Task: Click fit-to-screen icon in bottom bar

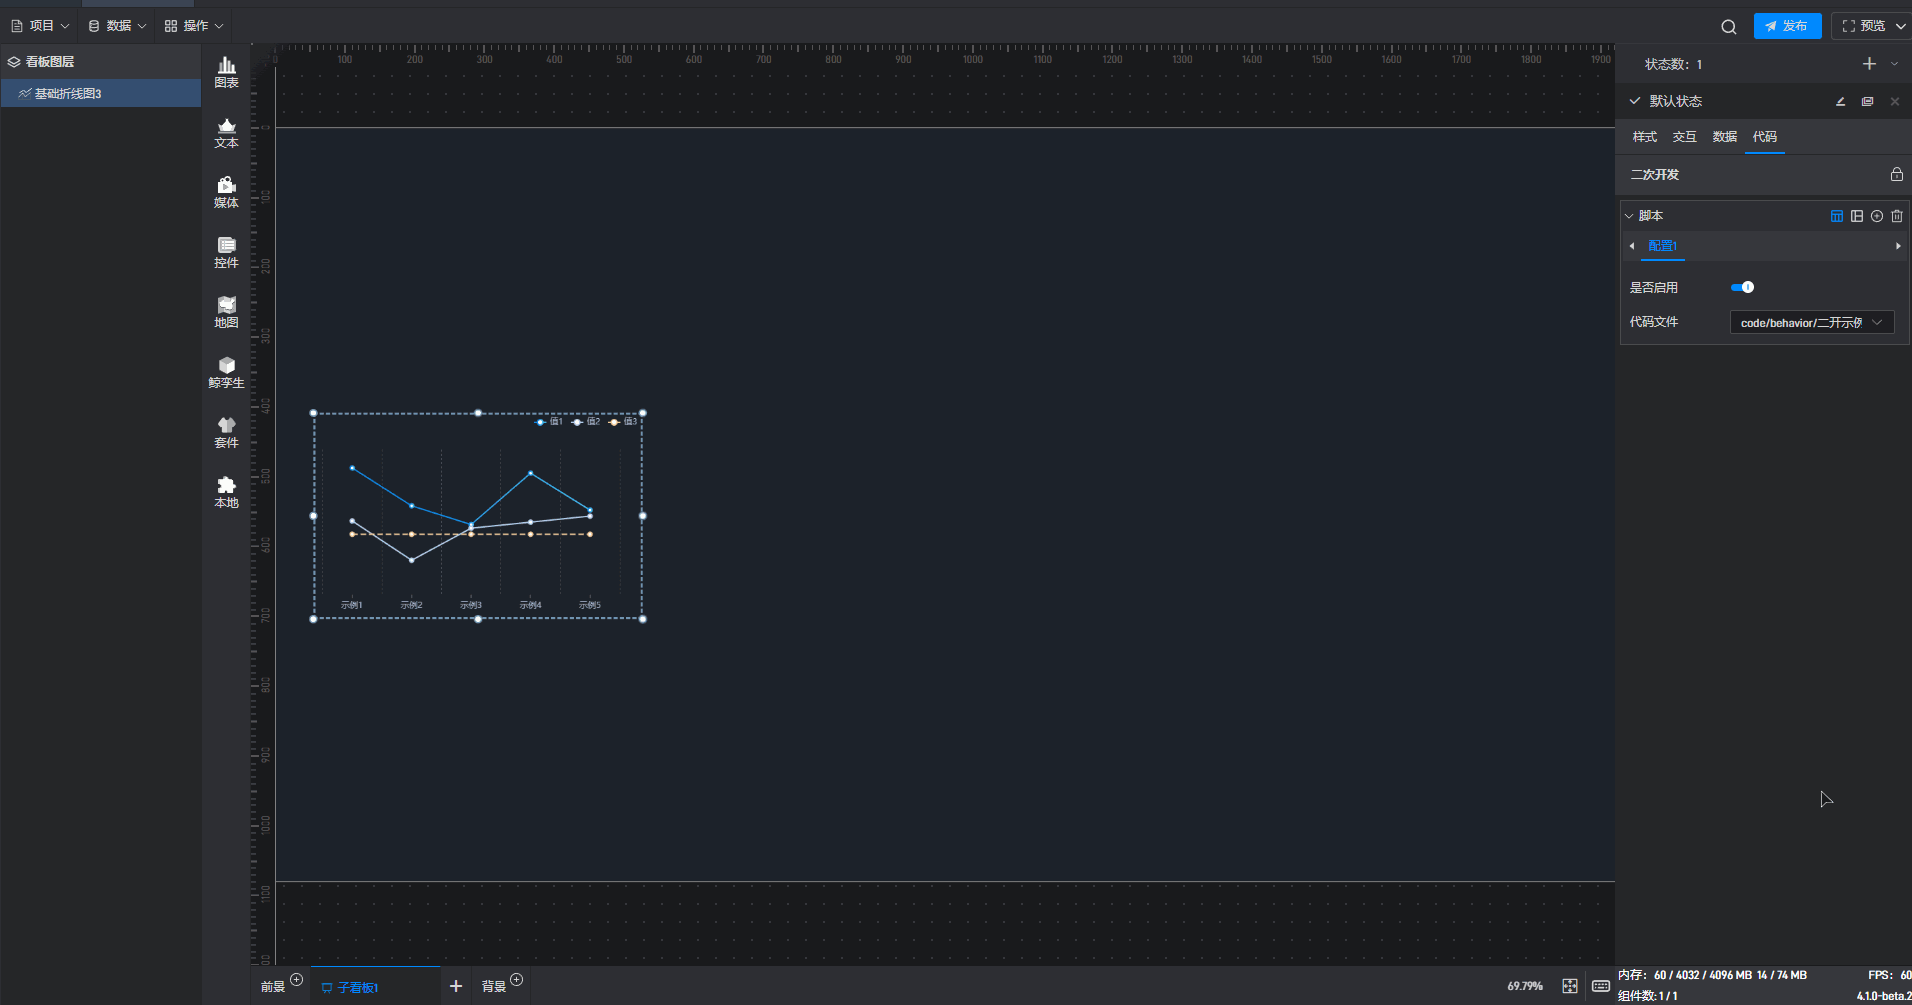Action: (1570, 986)
